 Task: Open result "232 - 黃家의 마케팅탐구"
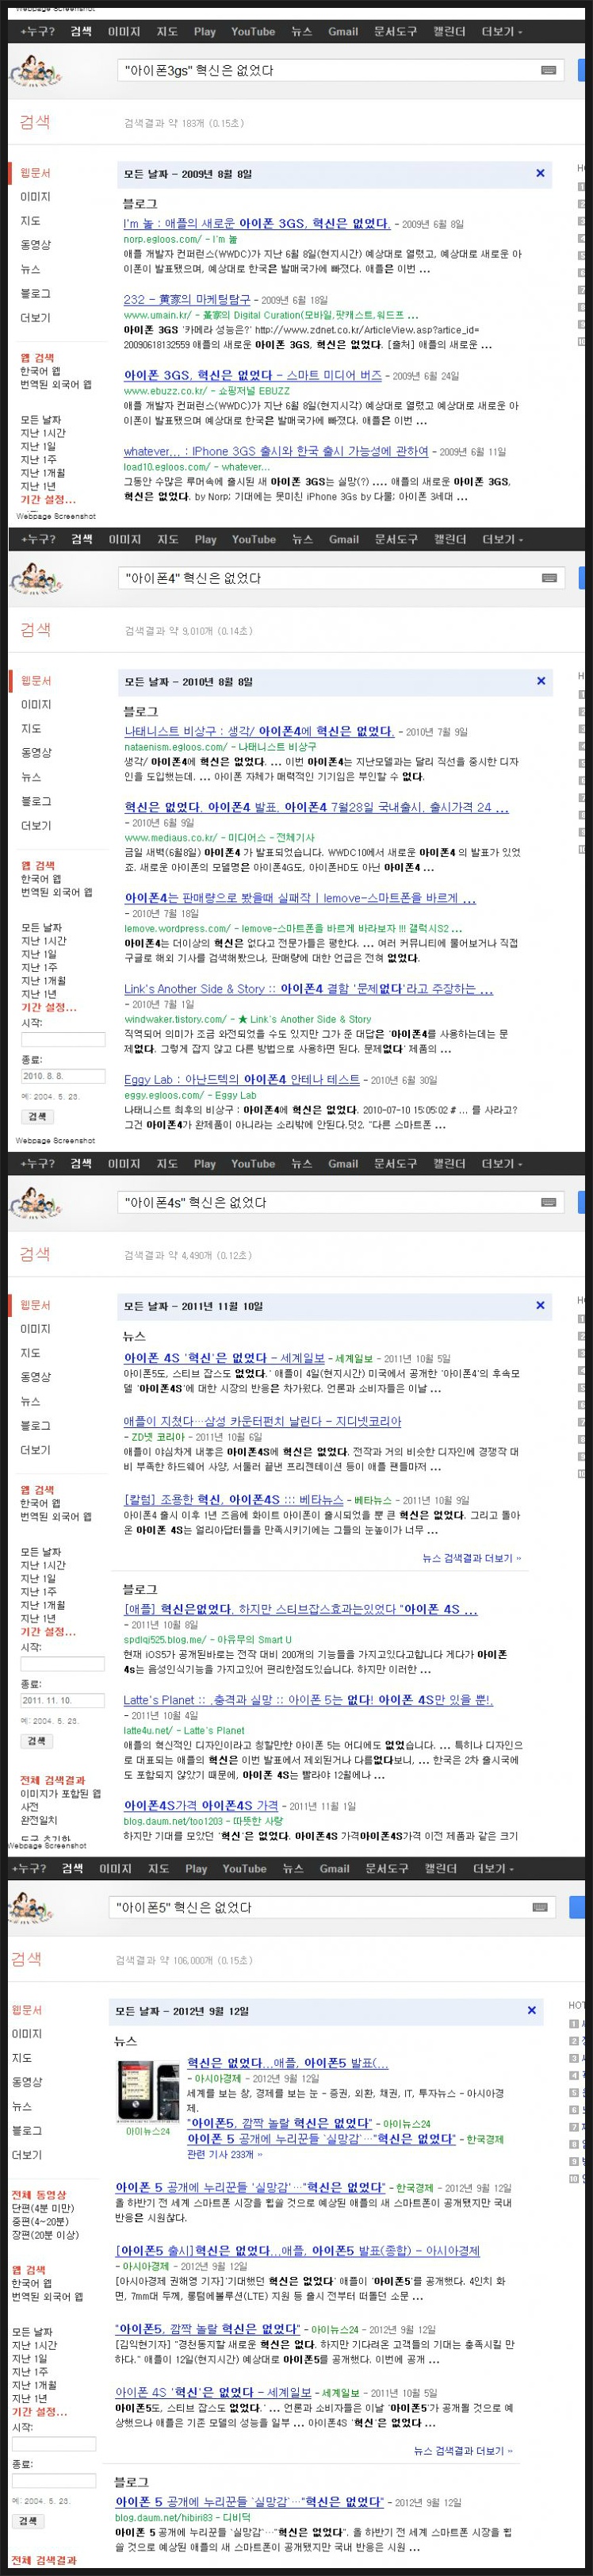pyautogui.click(x=187, y=299)
